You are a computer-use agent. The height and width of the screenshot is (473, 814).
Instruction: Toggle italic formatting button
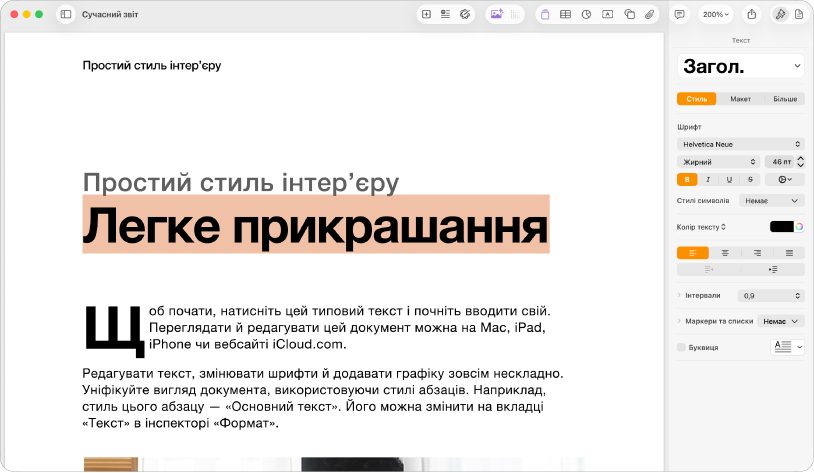click(x=708, y=179)
